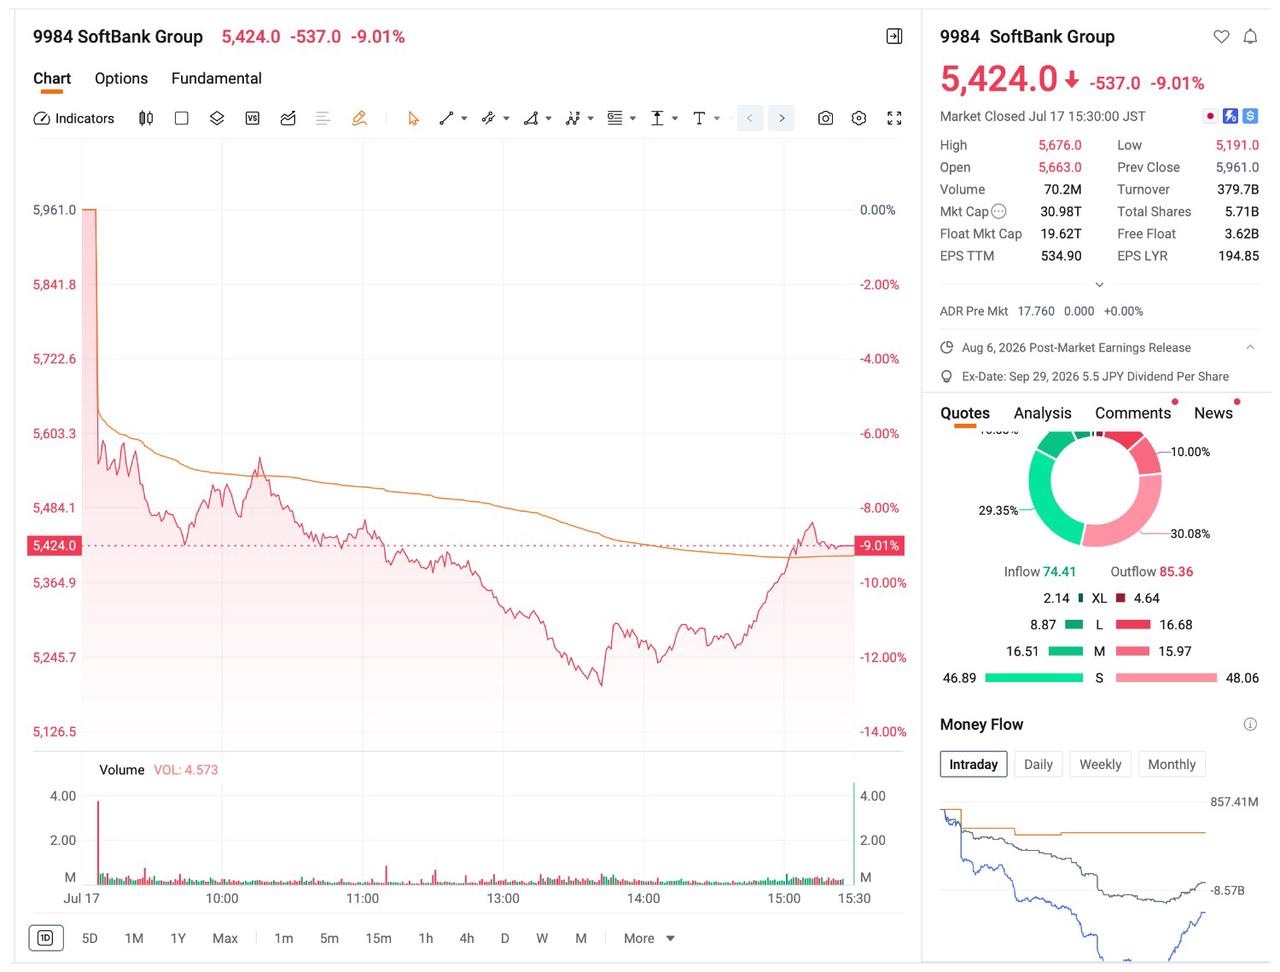Change chart style via candlestick icon

coord(146,118)
